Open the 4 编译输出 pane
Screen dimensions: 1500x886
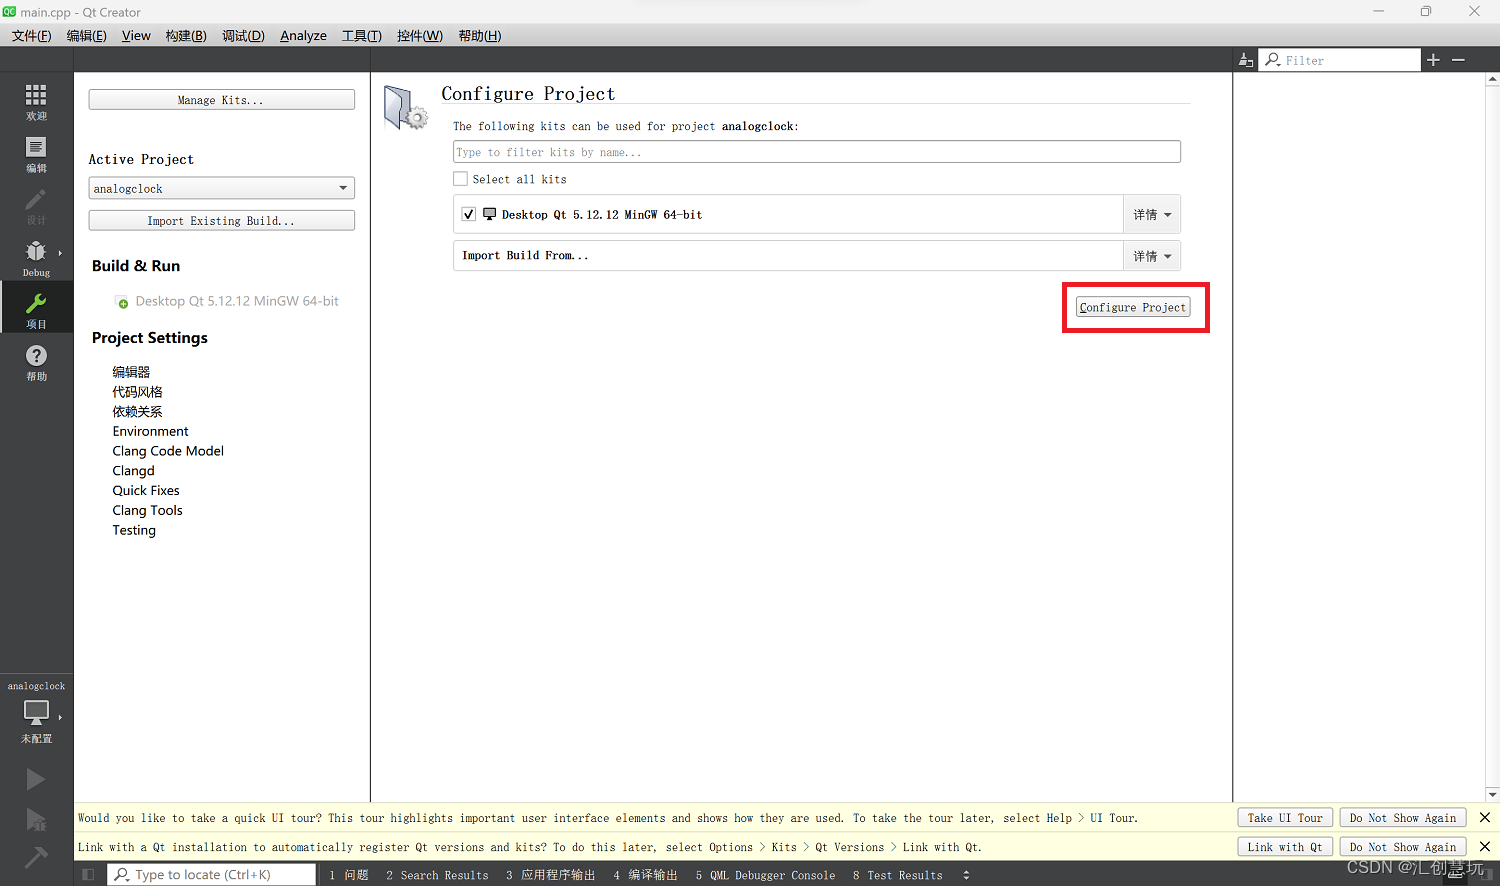click(x=646, y=875)
